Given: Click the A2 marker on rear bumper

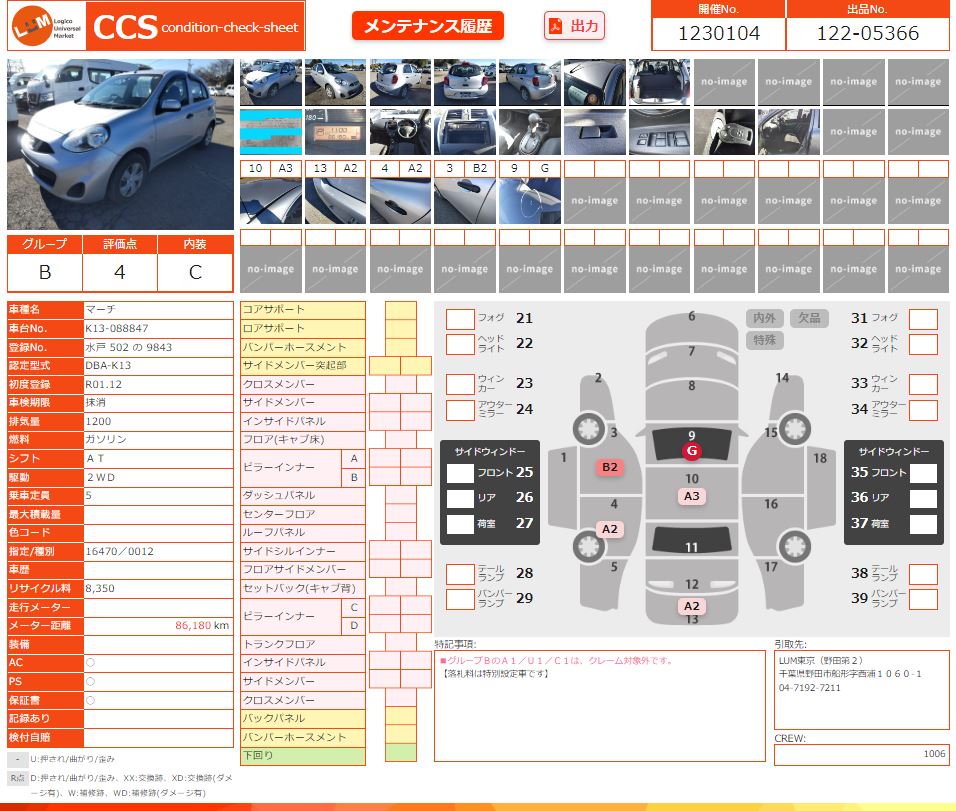Looking at the screenshot, I should [691, 606].
